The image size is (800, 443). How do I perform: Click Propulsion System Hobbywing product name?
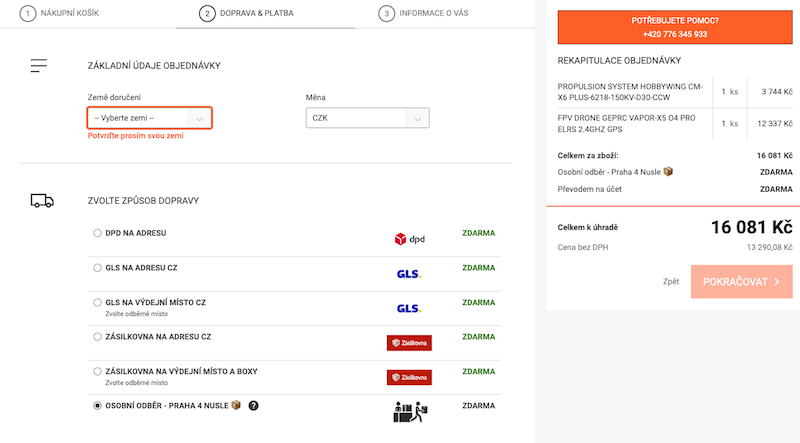(x=630, y=92)
